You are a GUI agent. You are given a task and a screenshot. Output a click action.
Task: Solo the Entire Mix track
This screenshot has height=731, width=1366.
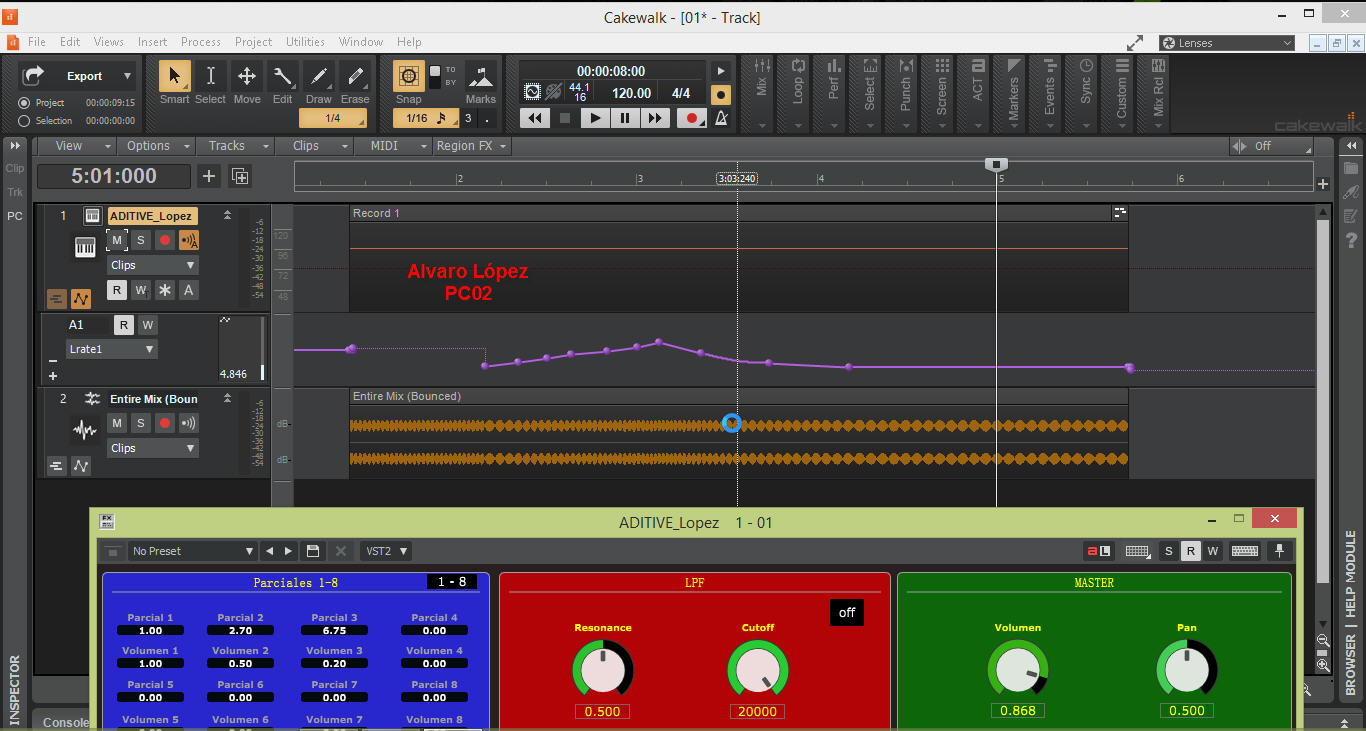pyautogui.click(x=141, y=423)
